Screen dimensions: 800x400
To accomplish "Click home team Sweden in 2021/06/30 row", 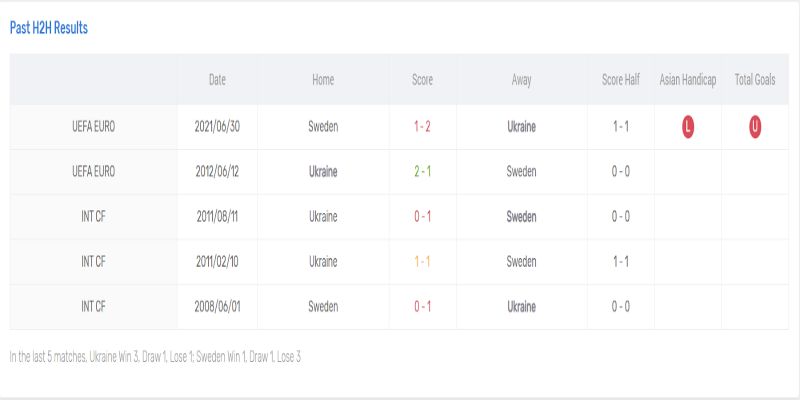I will 323,127.
